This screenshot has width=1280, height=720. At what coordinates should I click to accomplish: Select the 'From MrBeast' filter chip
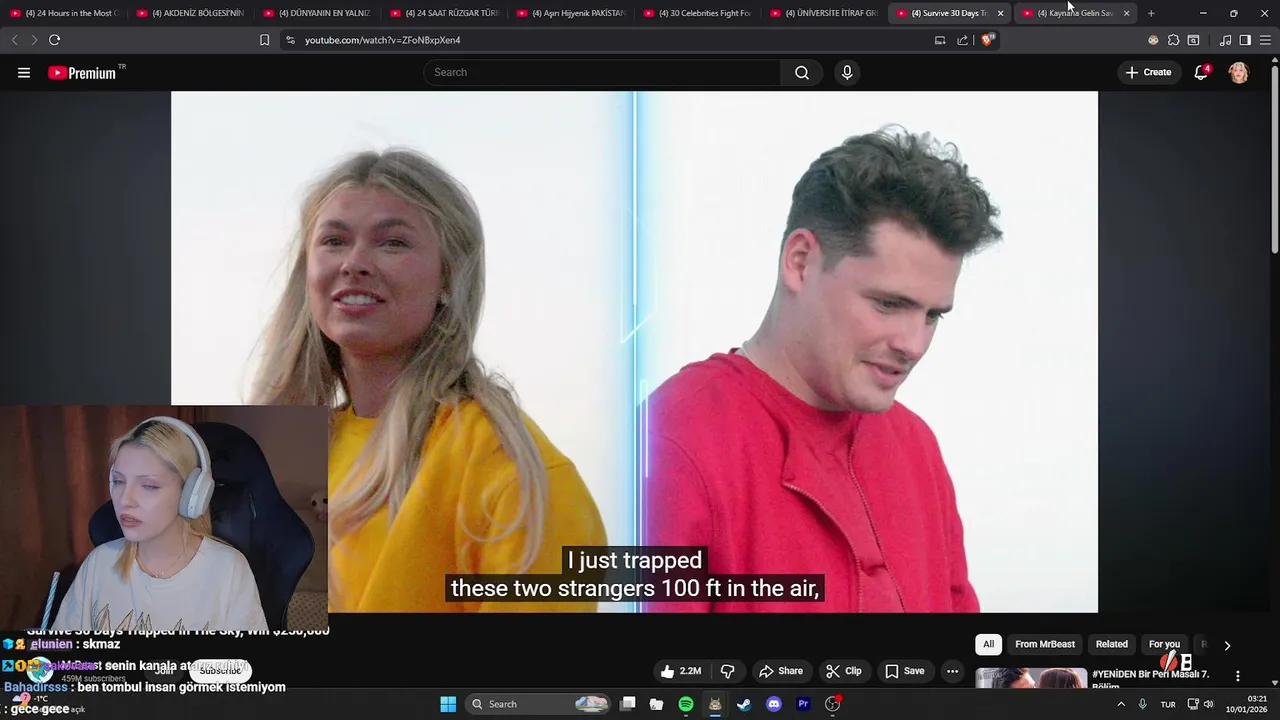[1045, 644]
